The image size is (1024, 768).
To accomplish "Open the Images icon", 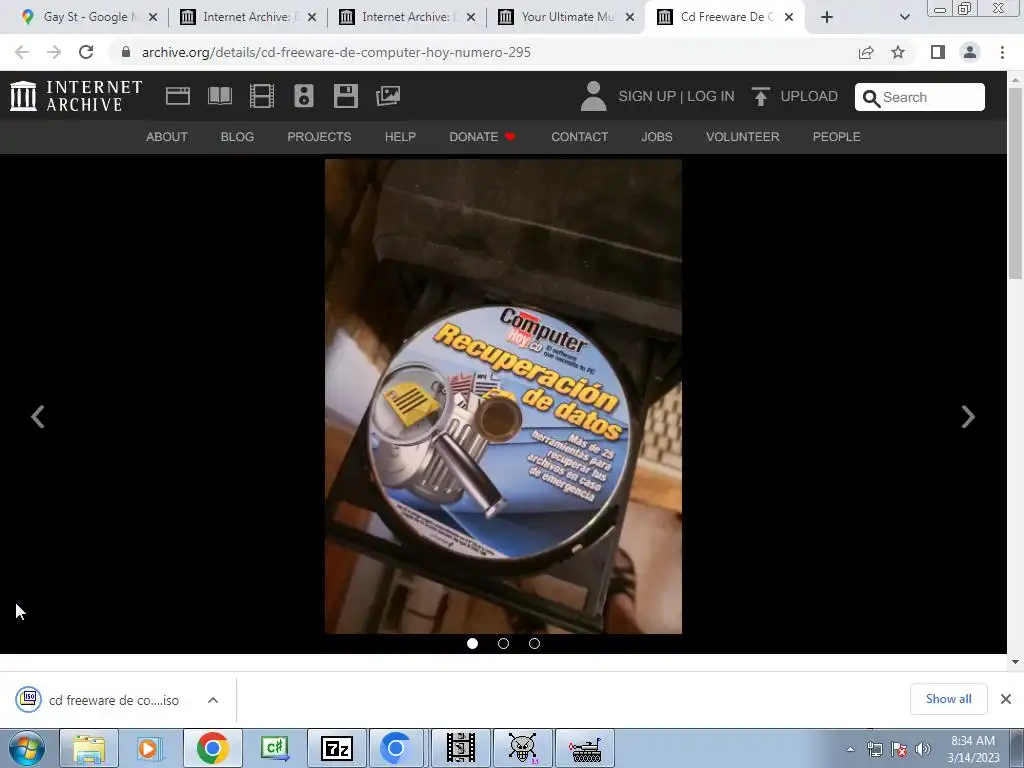I will click(x=388, y=96).
